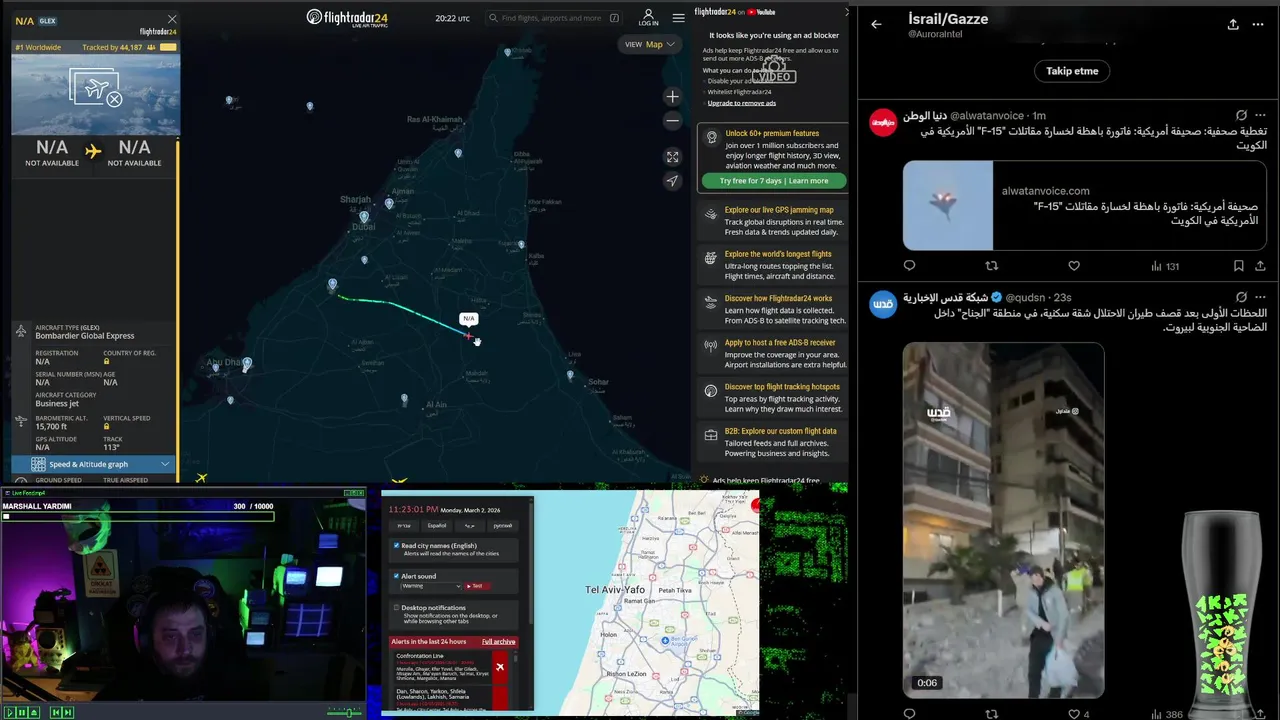This screenshot has width=1280, height=720.
Task: Click the Takip etme button
Action: (1072, 71)
